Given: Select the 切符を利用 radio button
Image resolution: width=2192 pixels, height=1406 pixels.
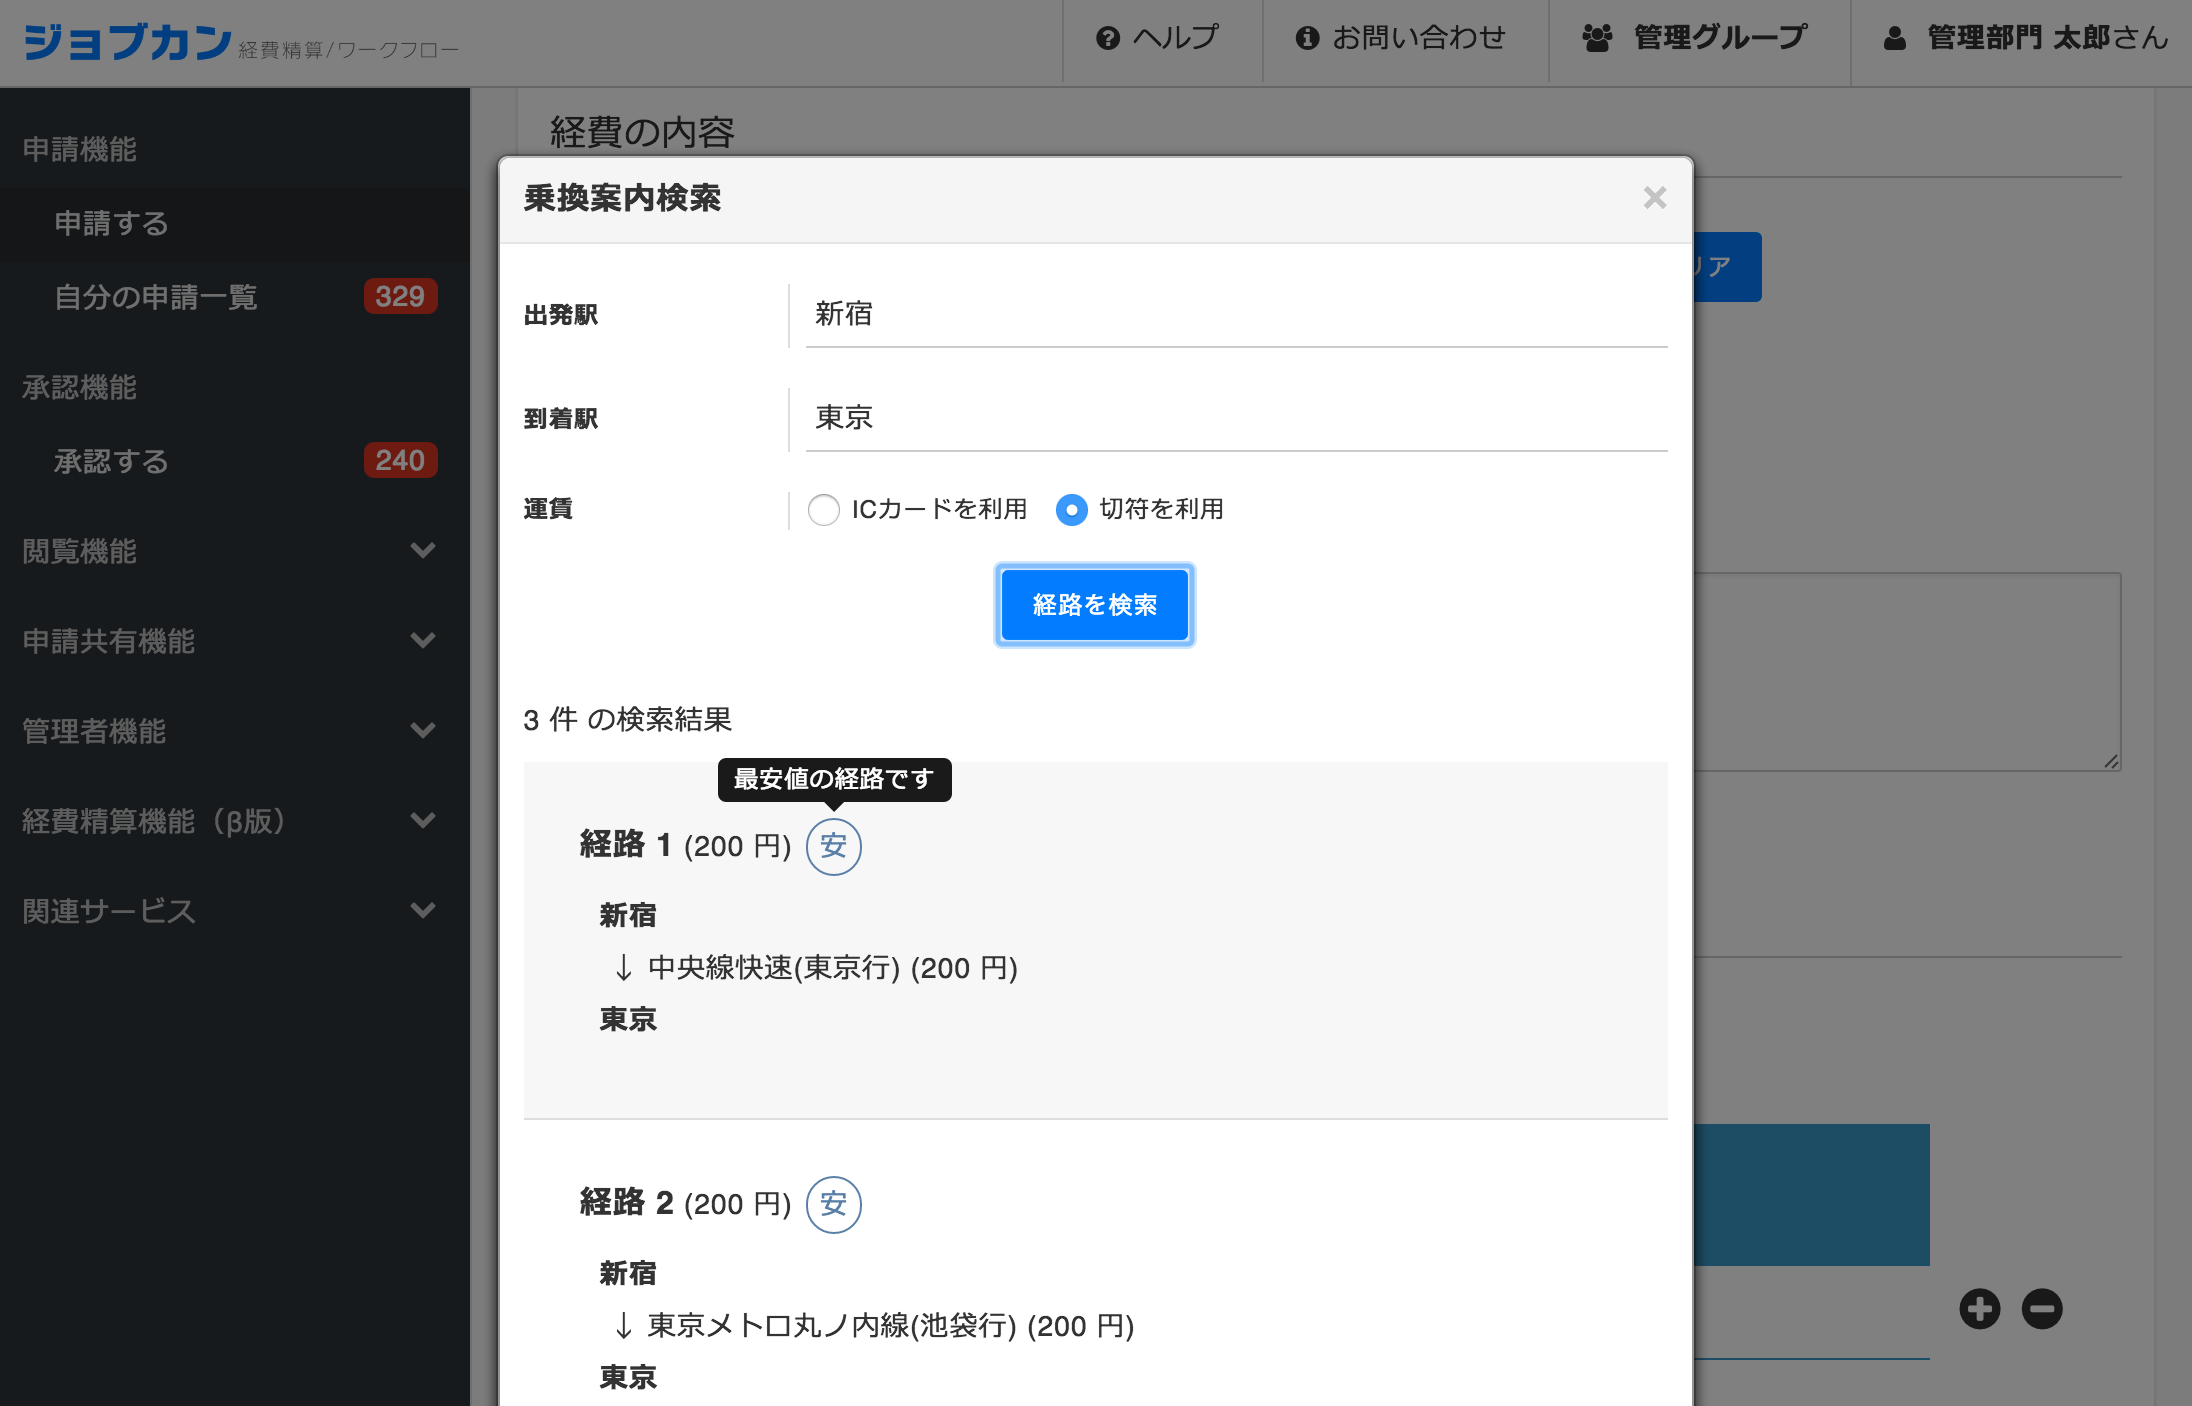Looking at the screenshot, I should click(1071, 510).
